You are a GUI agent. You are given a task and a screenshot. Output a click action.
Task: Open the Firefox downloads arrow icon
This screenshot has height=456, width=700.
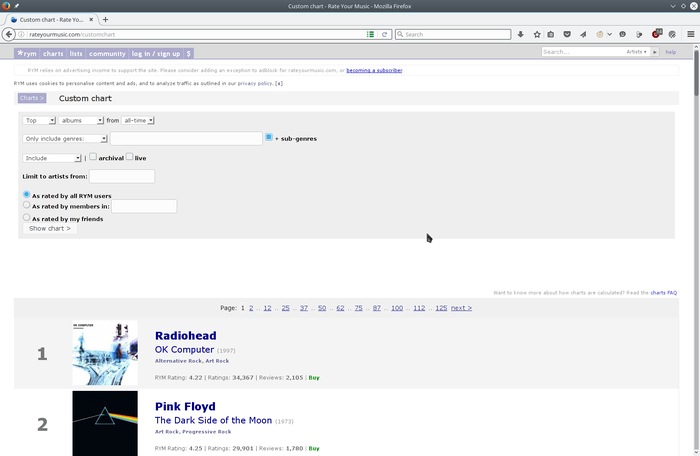click(521, 34)
